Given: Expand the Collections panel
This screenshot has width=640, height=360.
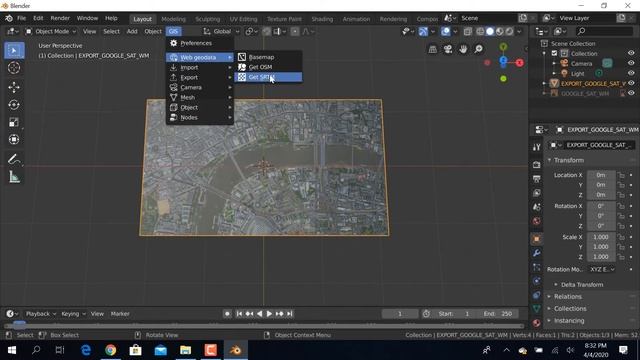Looking at the screenshot, I should pyautogui.click(x=570, y=309).
